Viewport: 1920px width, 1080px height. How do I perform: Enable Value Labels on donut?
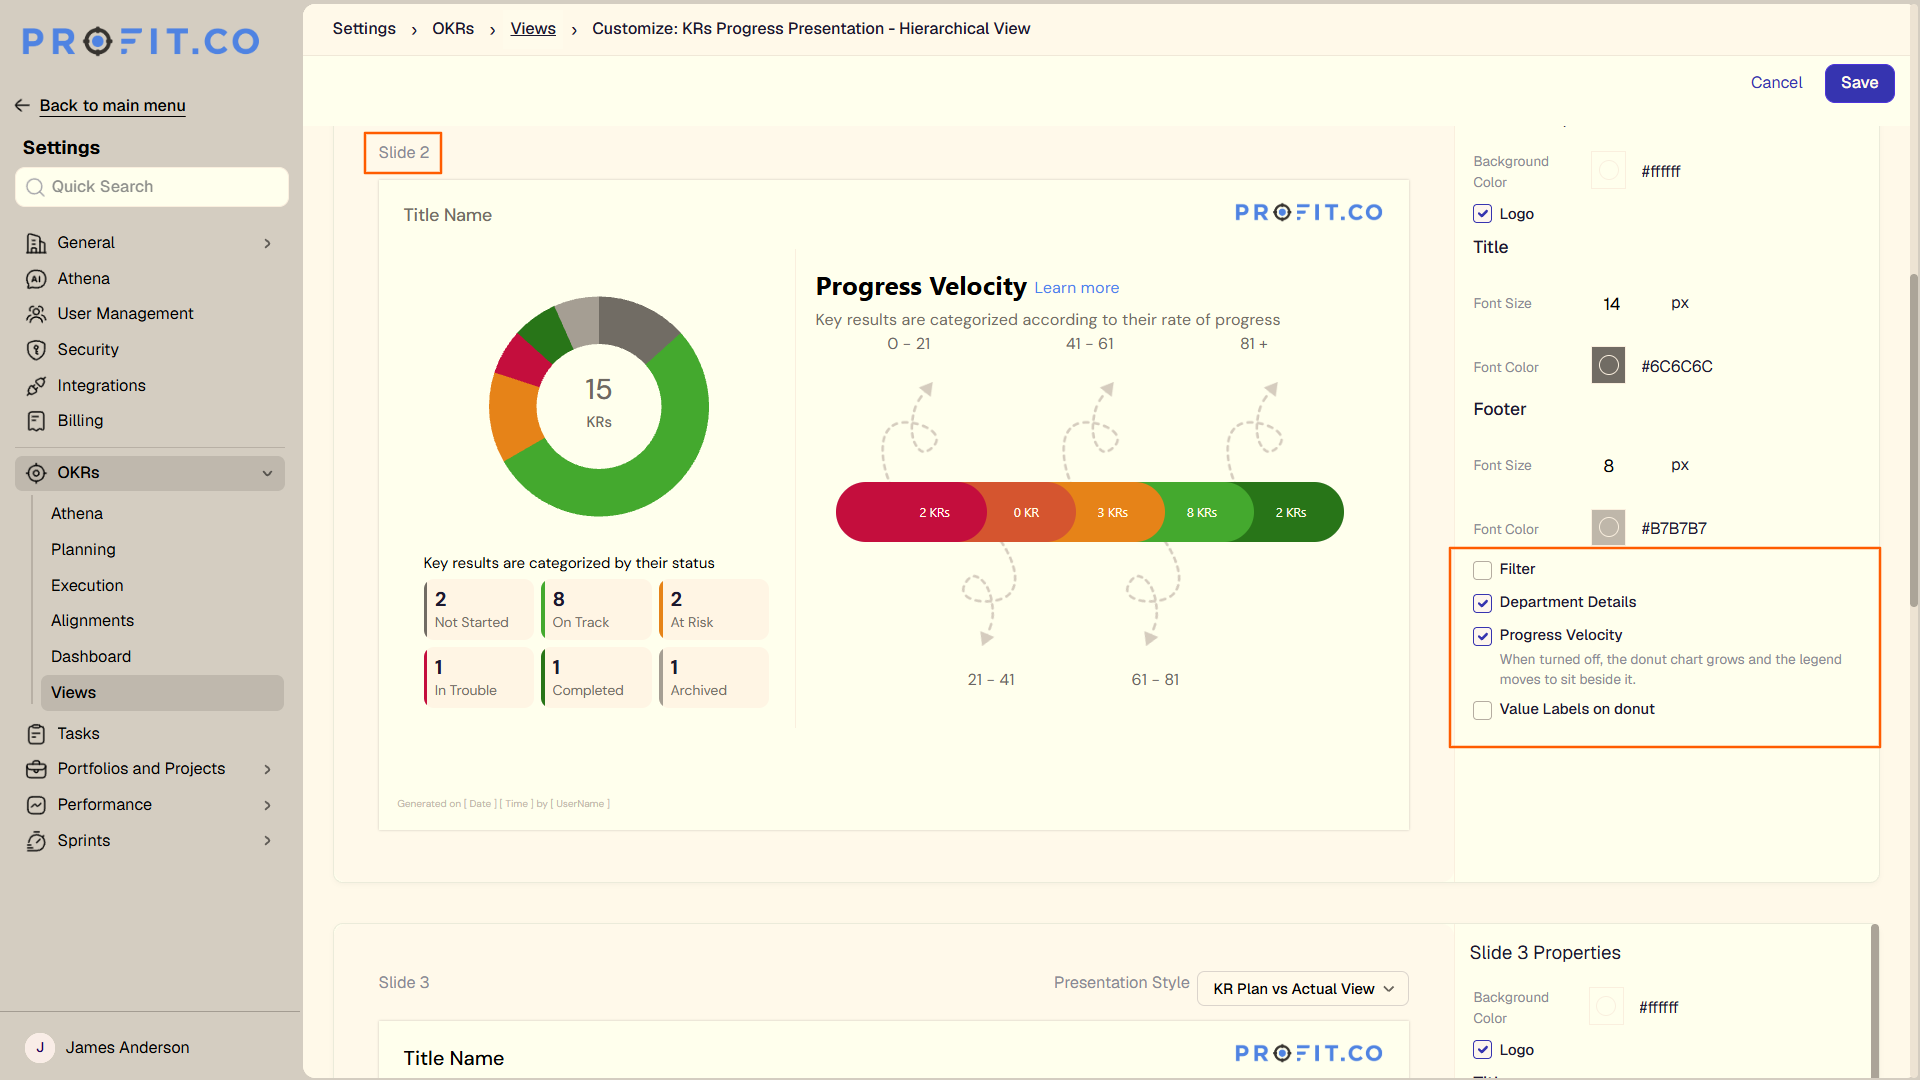pyautogui.click(x=1482, y=710)
